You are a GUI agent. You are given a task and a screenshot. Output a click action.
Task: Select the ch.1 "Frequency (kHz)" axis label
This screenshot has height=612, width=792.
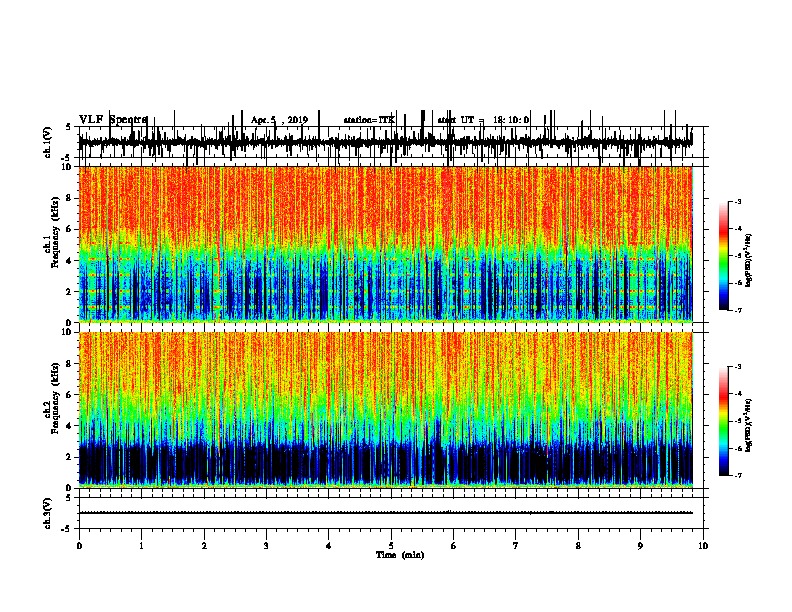tap(55, 232)
